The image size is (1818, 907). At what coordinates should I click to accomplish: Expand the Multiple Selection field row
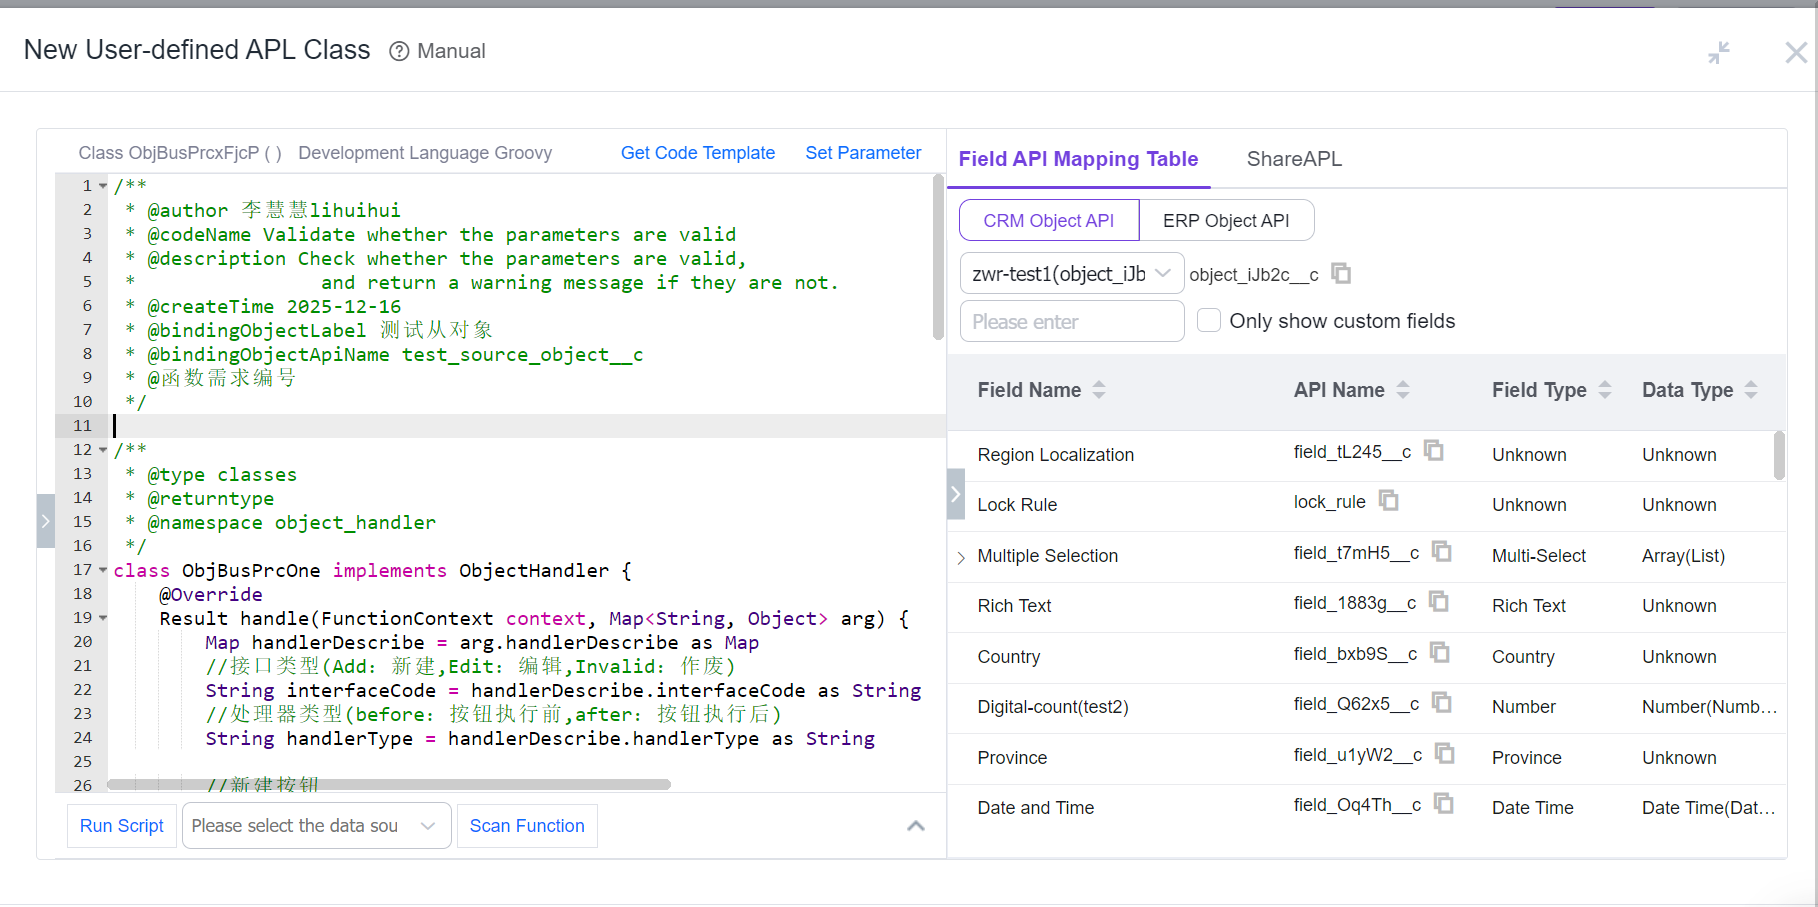click(x=960, y=556)
